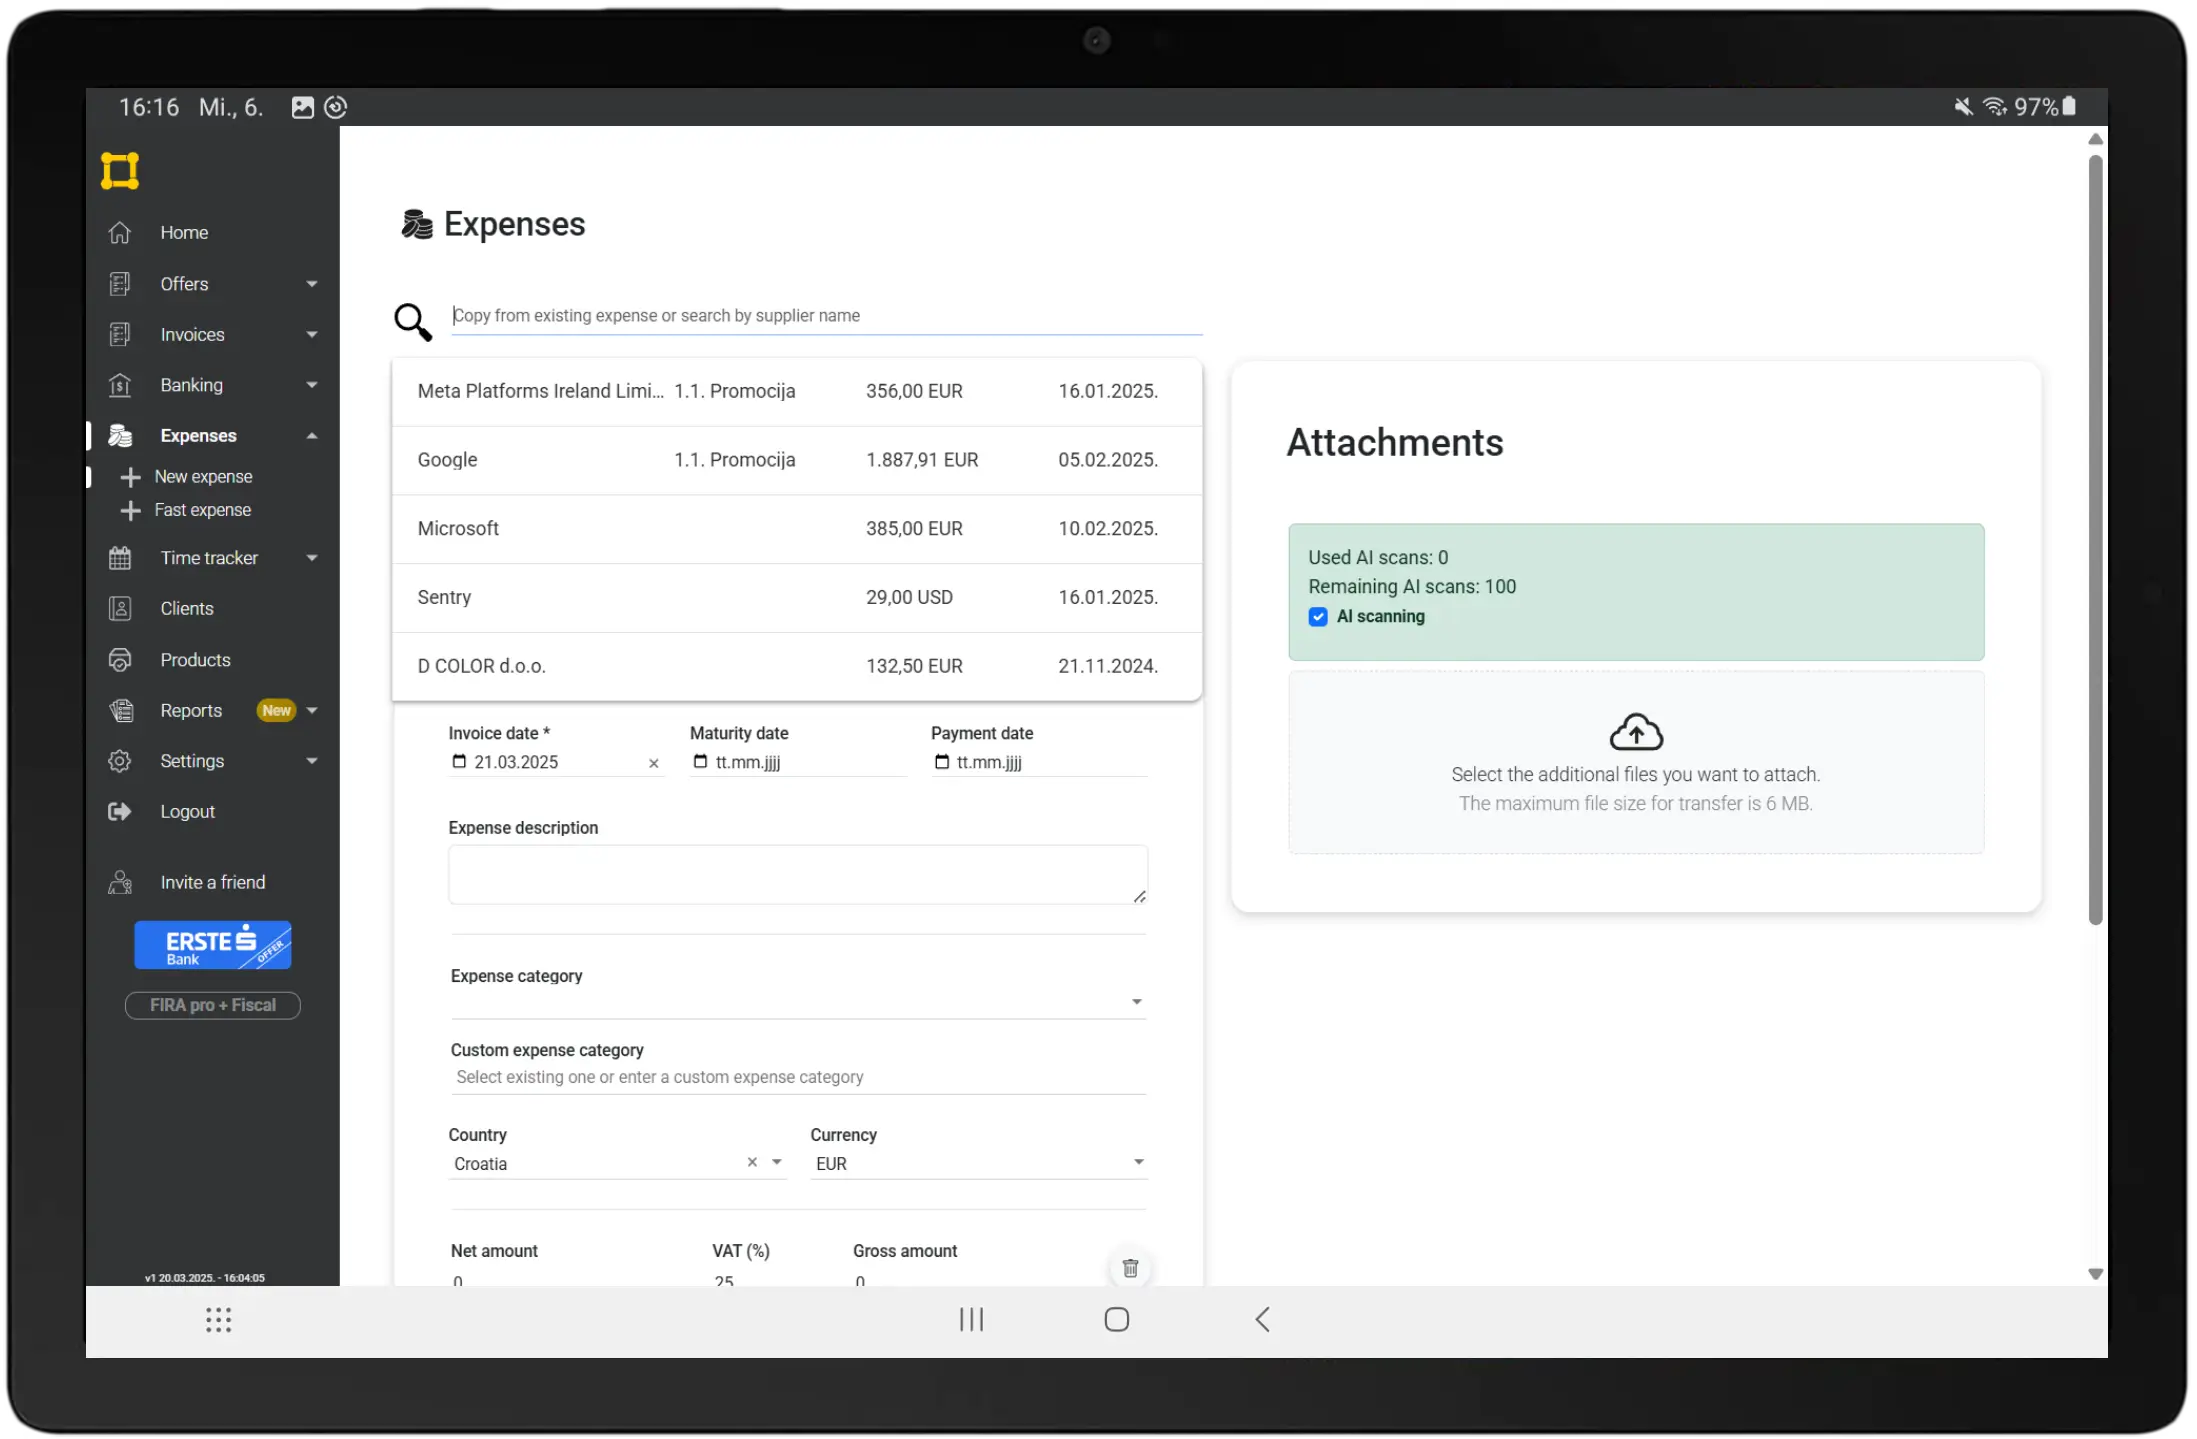Viewport: 2197px width, 1439px height.
Task: Expand the Settings submenu arrow
Action: tap(312, 762)
